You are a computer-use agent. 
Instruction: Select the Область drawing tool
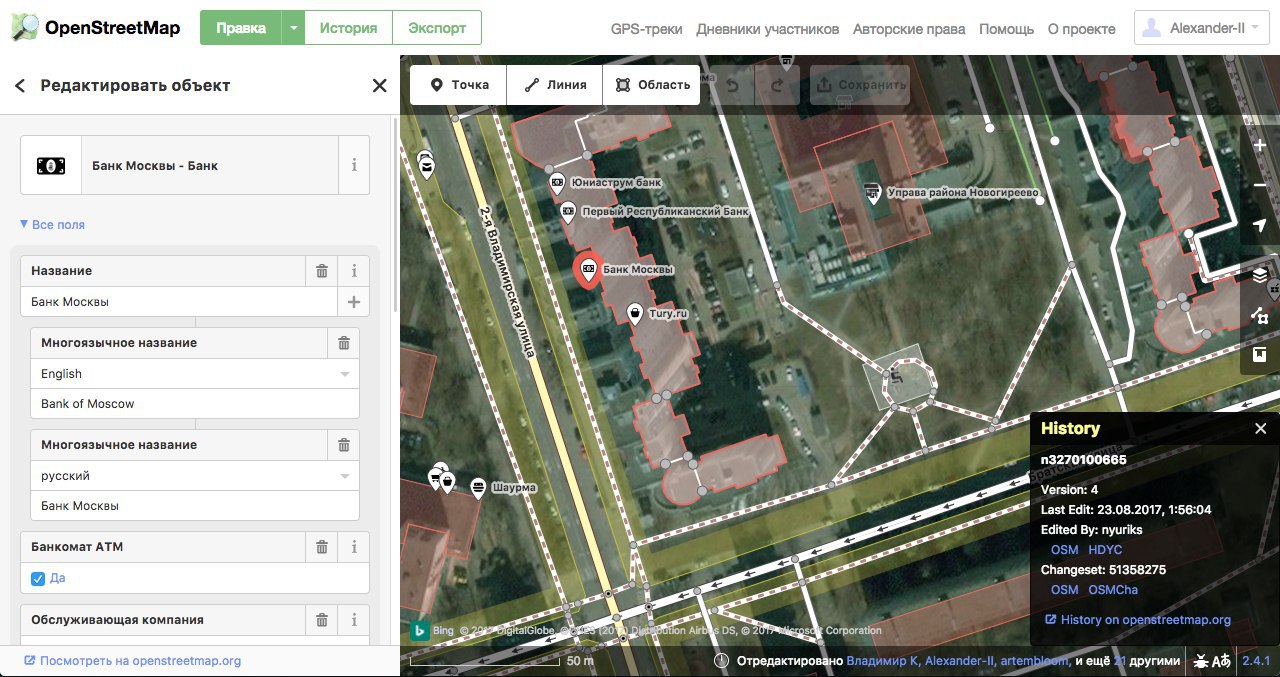coord(651,85)
